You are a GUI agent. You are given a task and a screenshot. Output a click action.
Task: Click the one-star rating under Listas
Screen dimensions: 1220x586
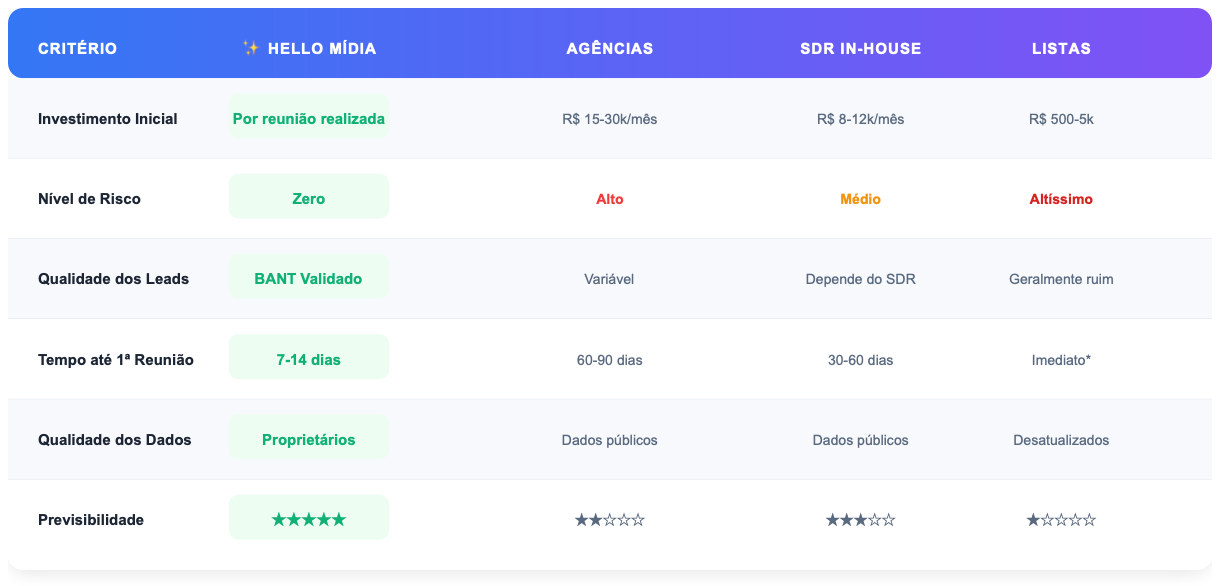pyautogui.click(x=1061, y=520)
